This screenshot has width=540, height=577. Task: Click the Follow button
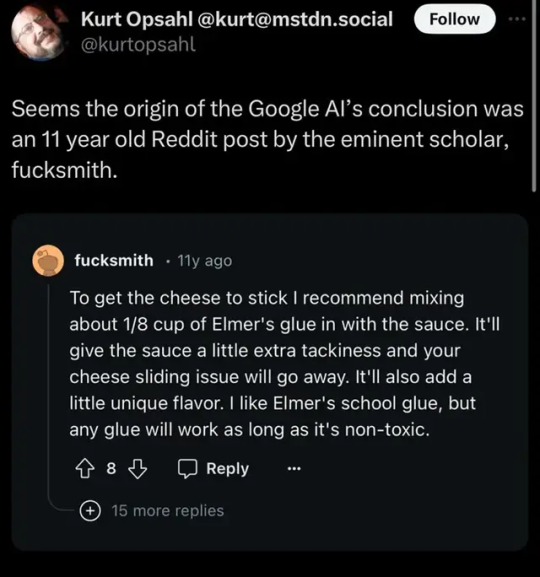455,19
